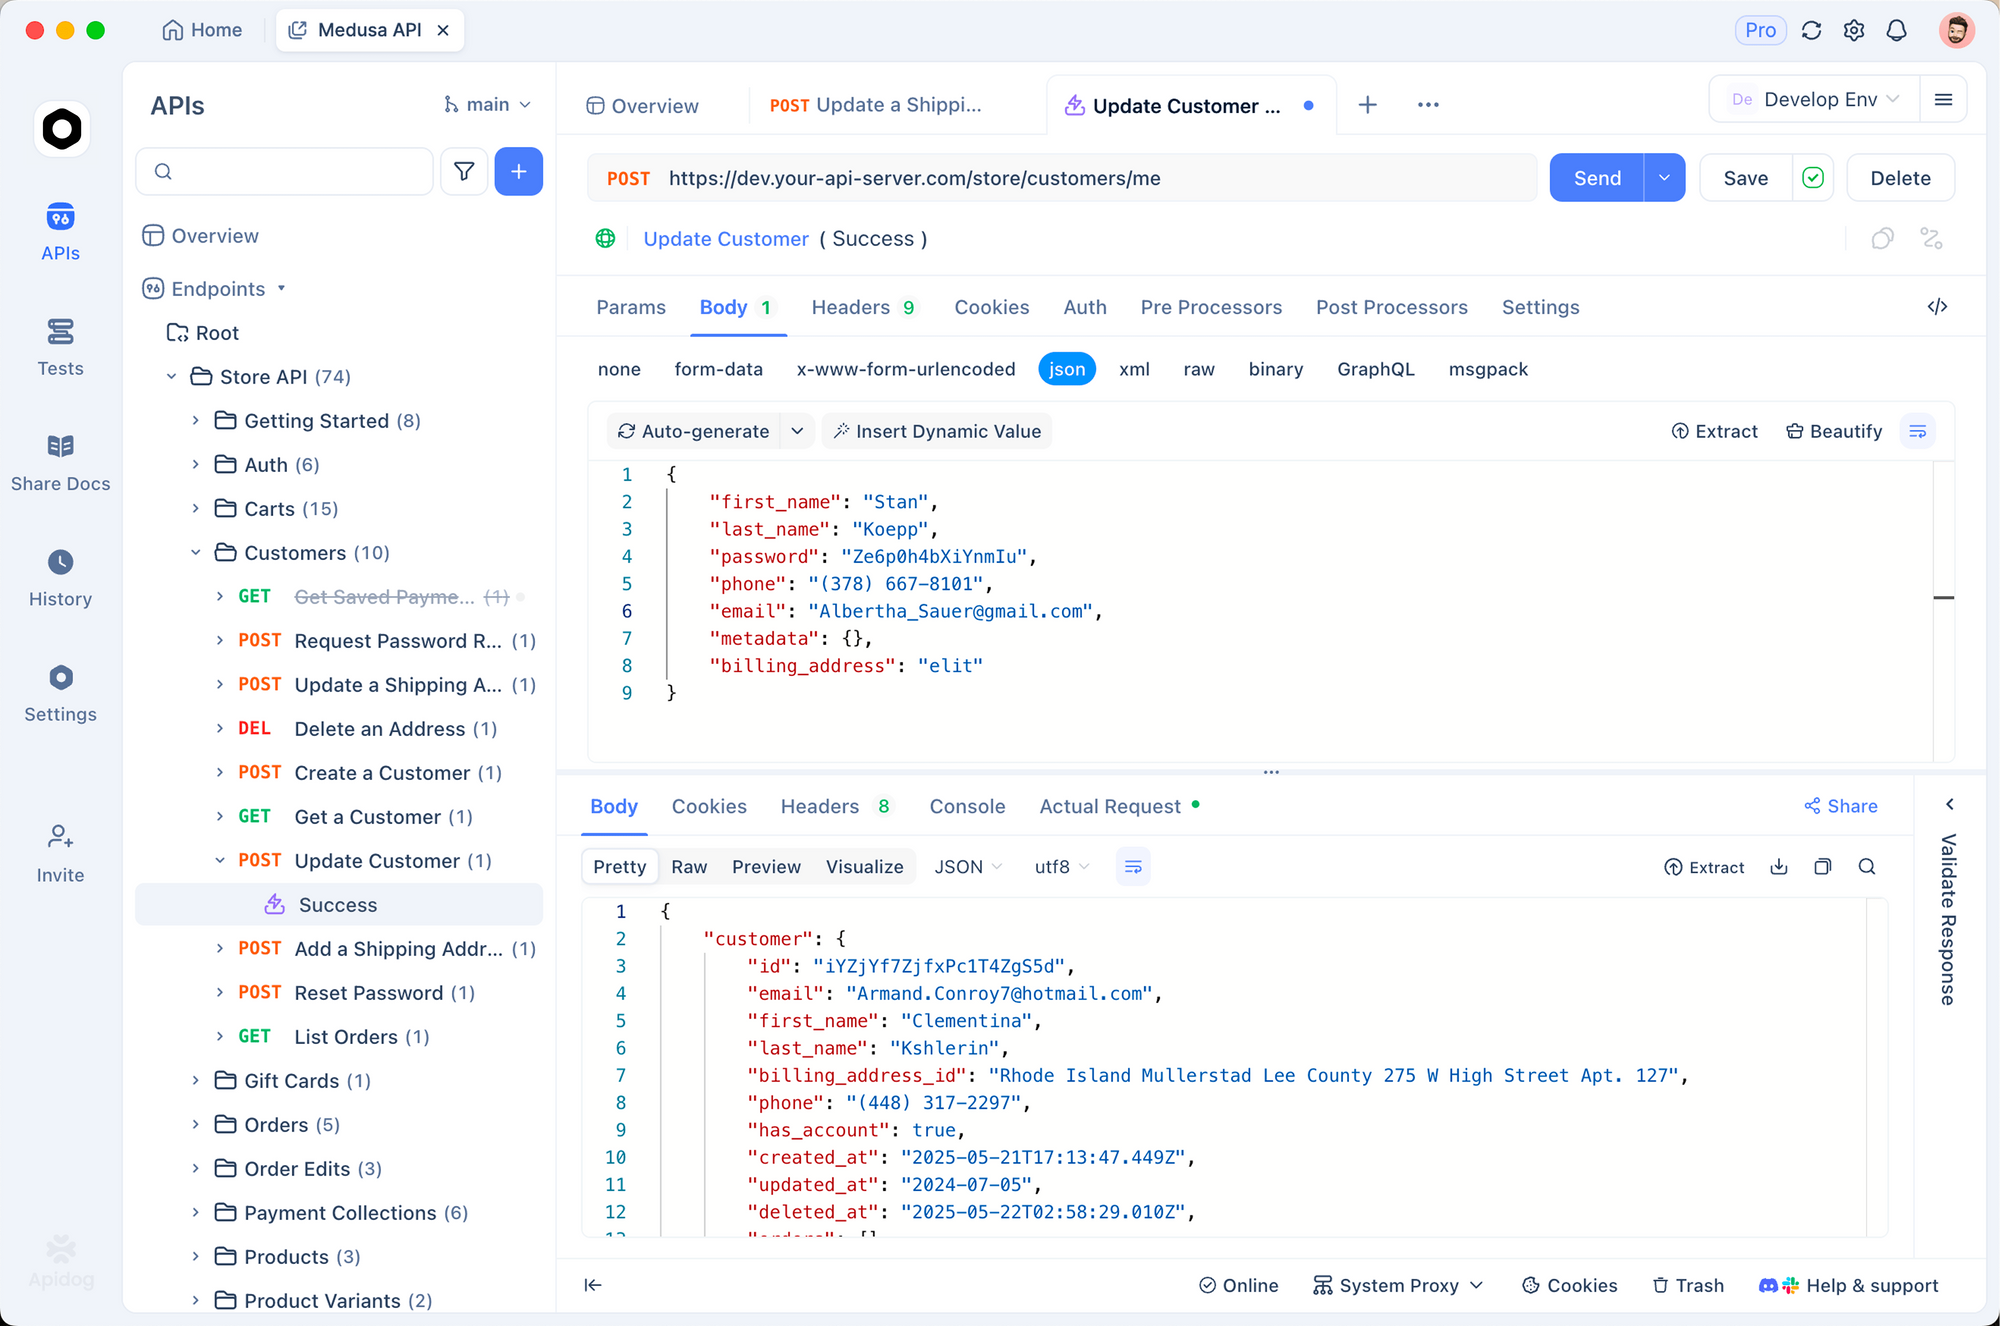Click the code snippet icon
Screen dimensions: 2000x1326
tap(1937, 307)
